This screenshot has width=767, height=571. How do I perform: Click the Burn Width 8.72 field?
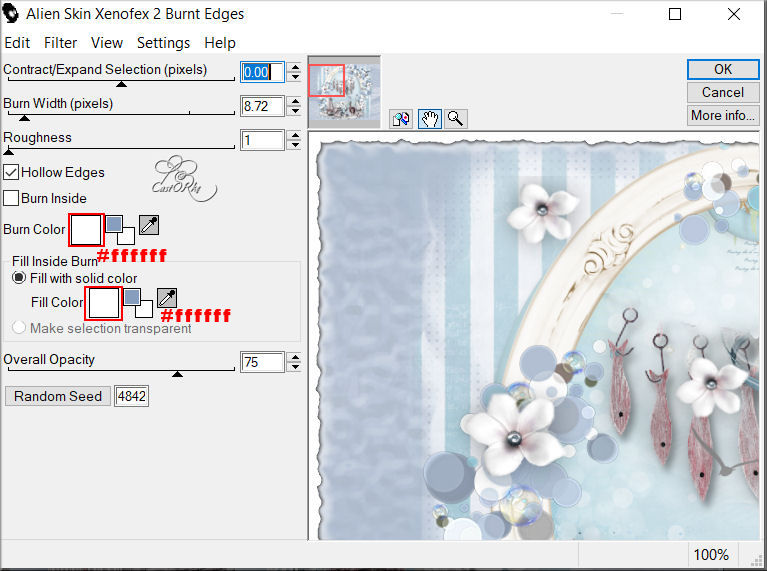click(x=262, y=106)
